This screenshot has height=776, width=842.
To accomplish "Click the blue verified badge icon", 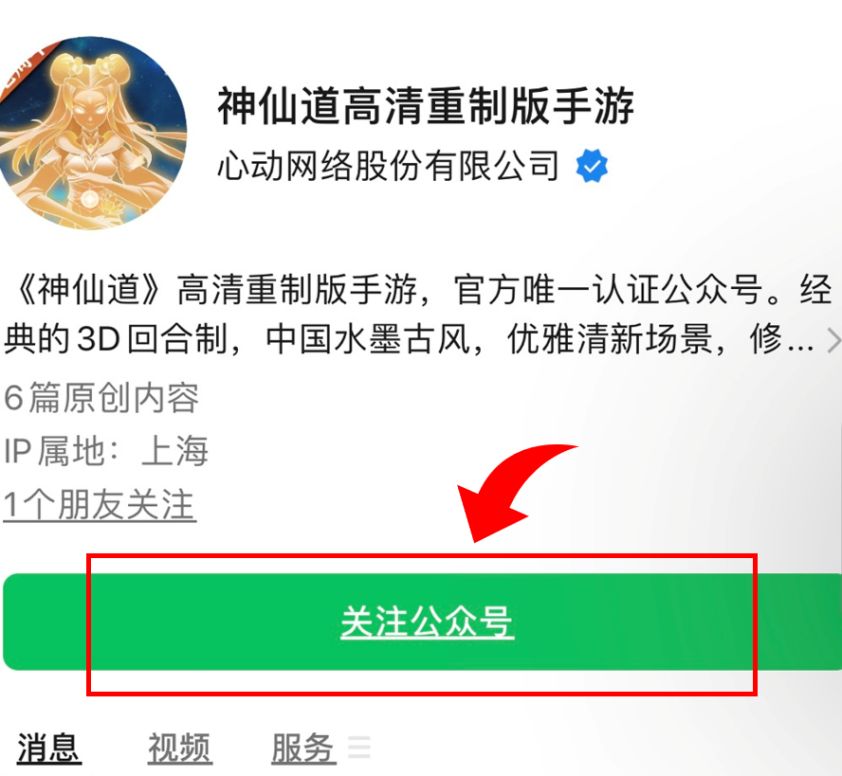I will point(591,166).
